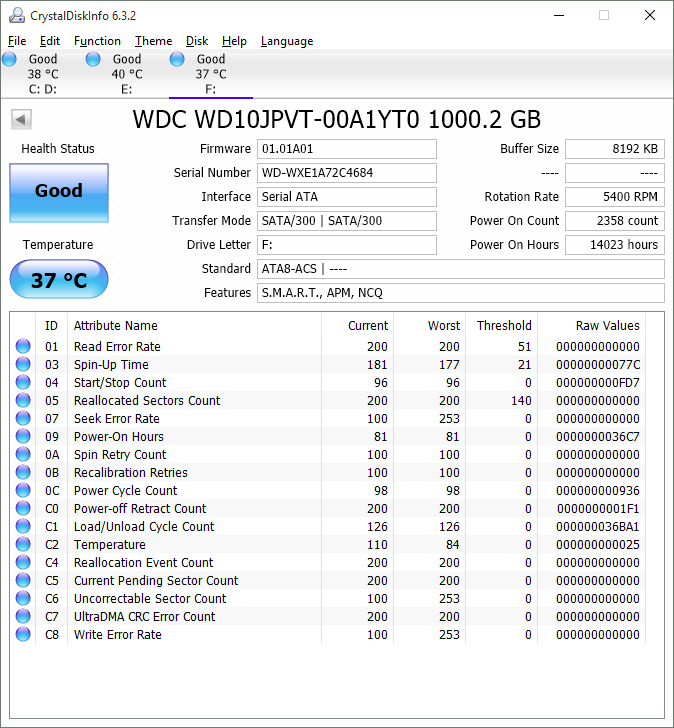The image size is (674, 728).
Task: Open the Theme menu
Action: [154, 41]
